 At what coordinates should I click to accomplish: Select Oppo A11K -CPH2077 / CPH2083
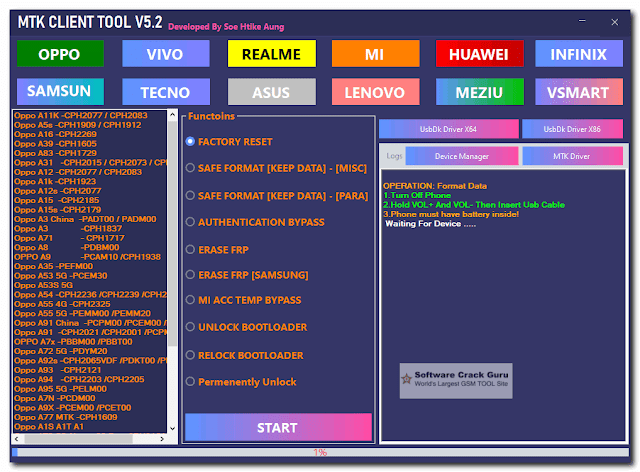(x=81, y=115)
